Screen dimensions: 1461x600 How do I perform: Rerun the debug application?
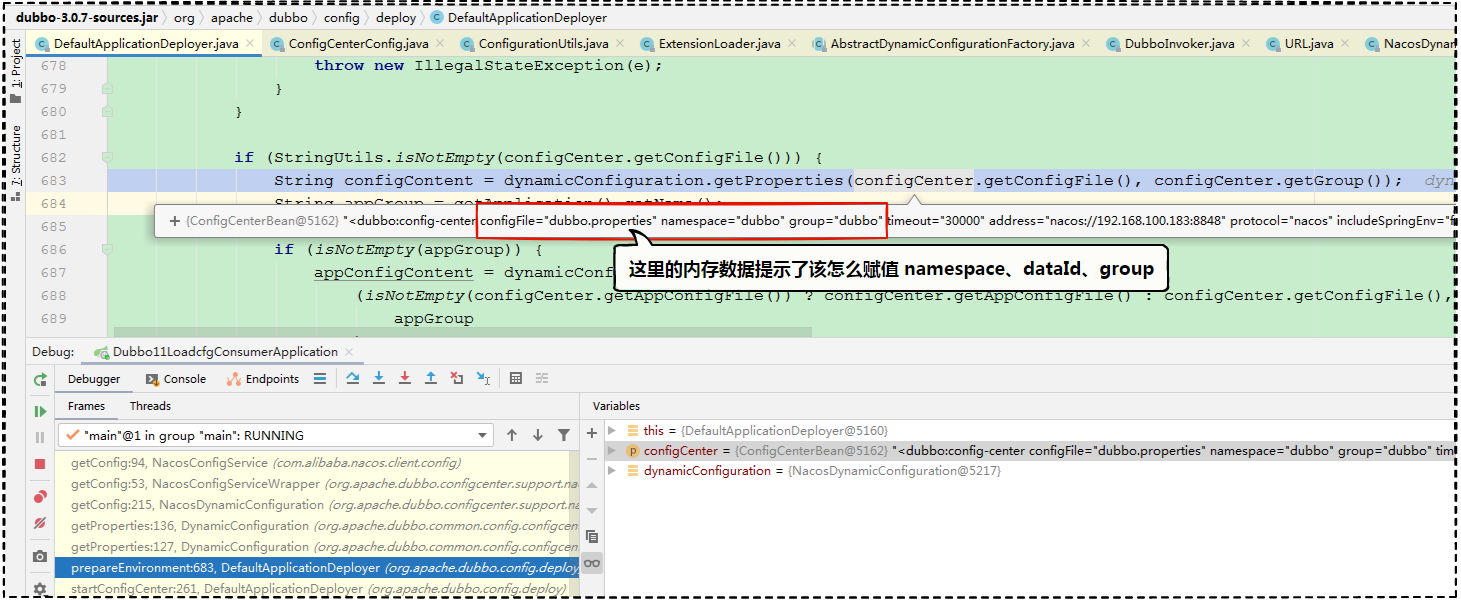tap(40, 380)
